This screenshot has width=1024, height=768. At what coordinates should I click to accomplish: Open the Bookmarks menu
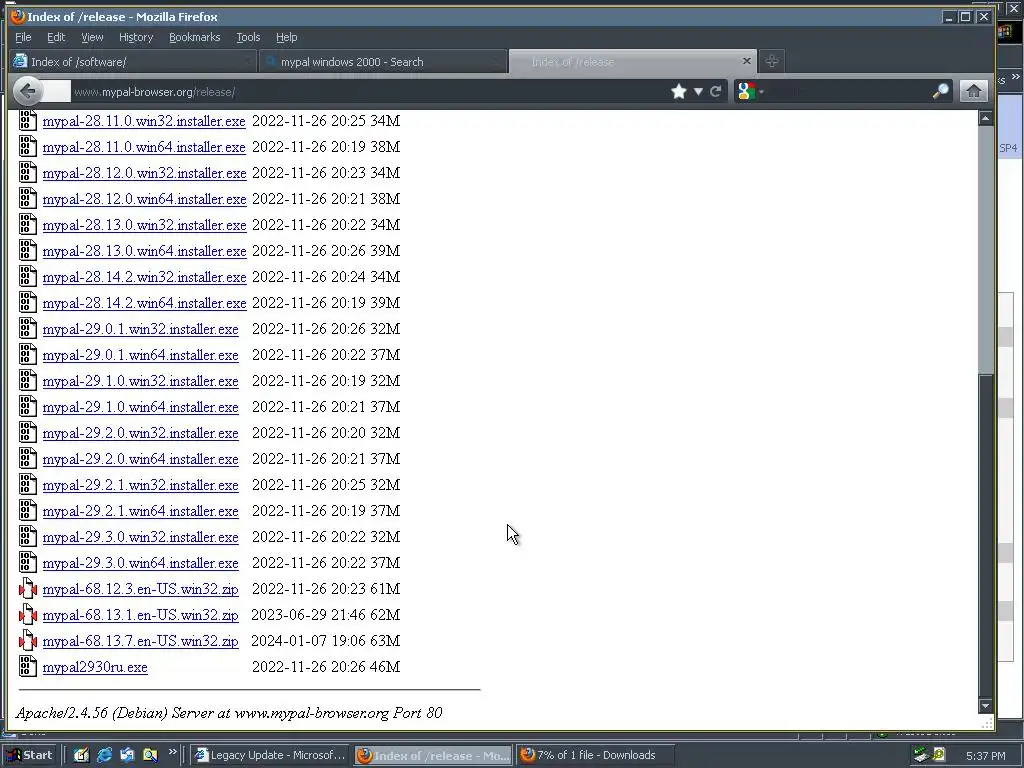coord(195,37)
